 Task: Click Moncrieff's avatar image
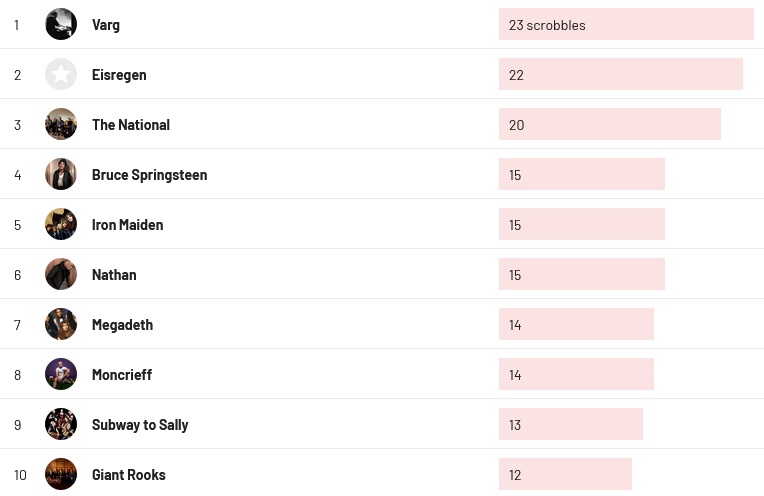61,374
